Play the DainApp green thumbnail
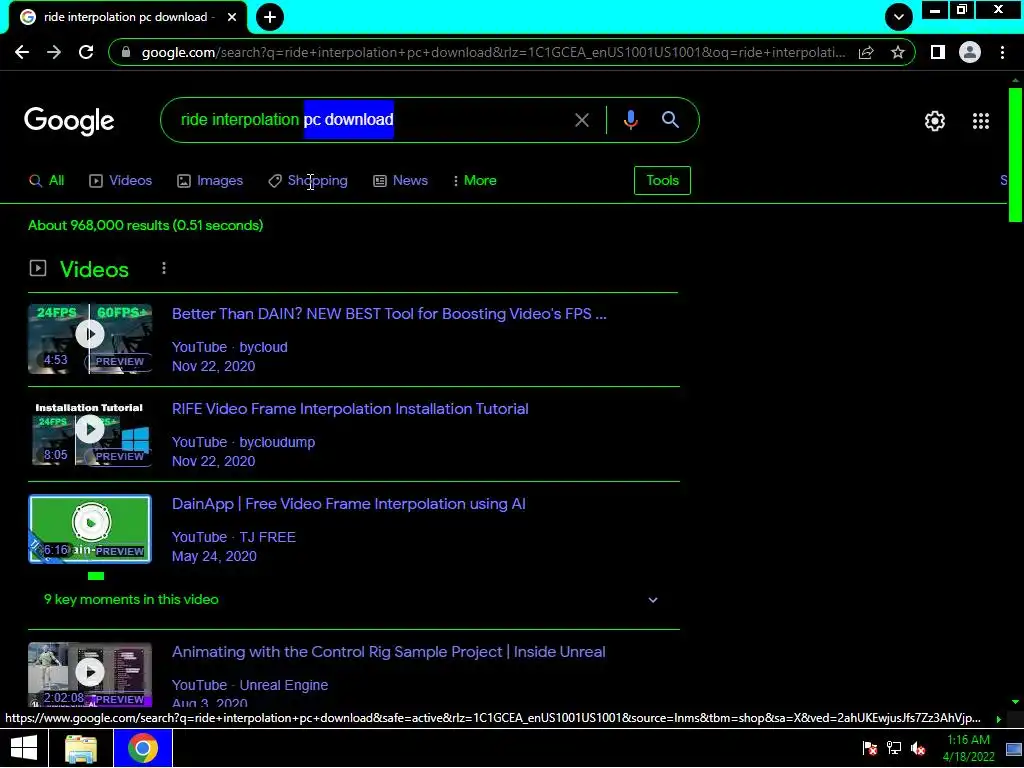 pos(90,529)
